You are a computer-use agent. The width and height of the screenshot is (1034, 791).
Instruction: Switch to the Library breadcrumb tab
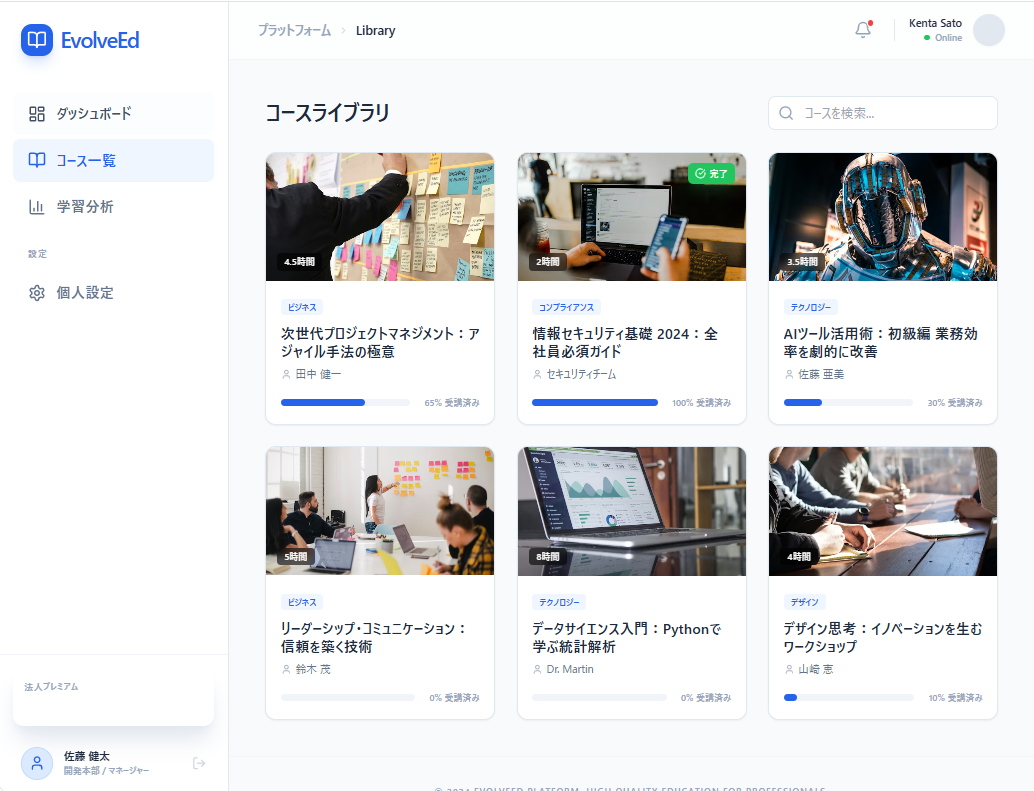point(375,30)
